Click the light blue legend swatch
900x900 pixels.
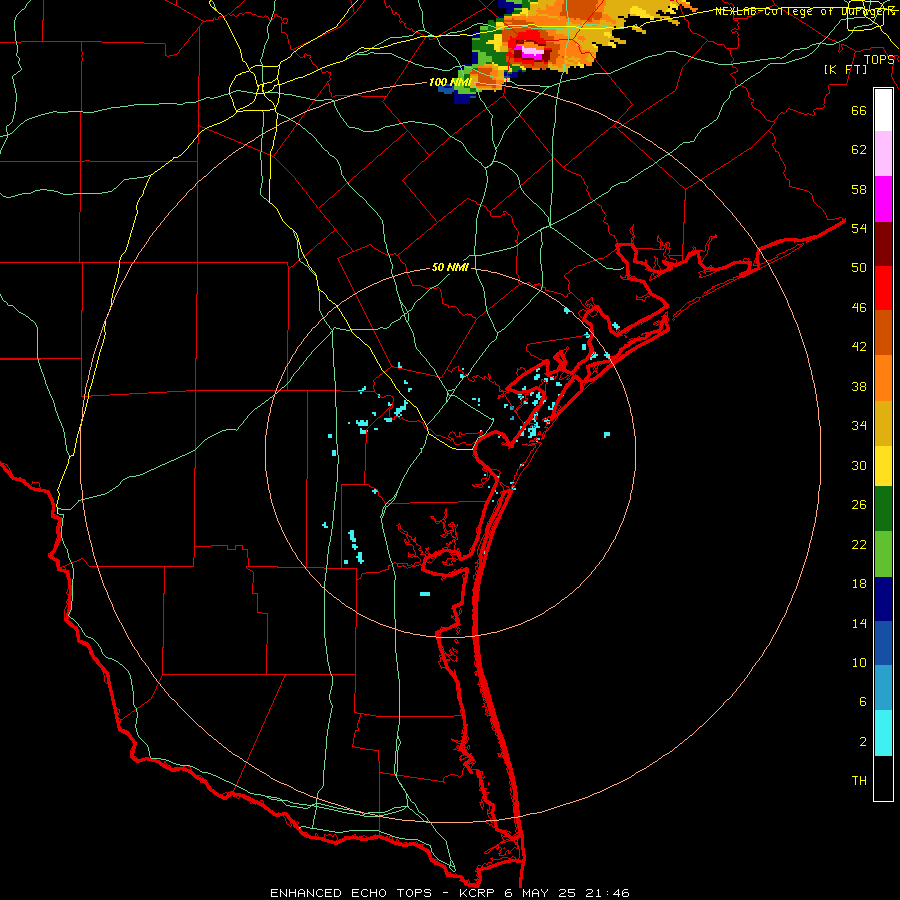click(883, 687)
